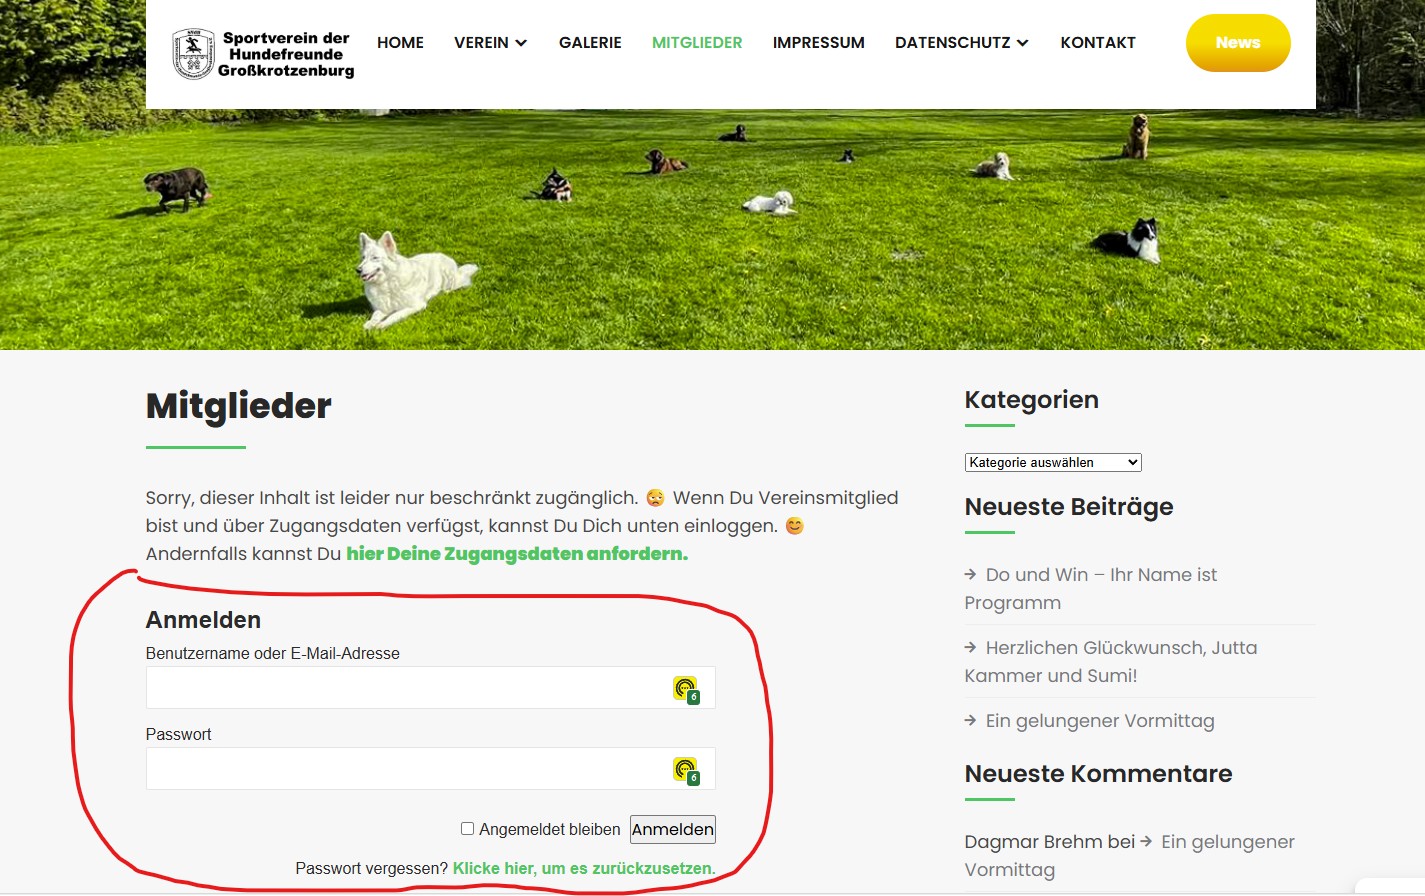Expand the DATENSCHUTZ menu chevron
This screenshot has width=1425, height=896.
(x=1022, y=43)
